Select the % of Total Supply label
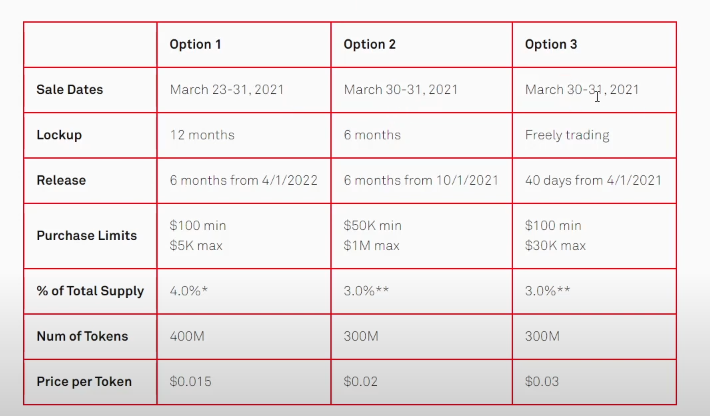The width and height of the screenshot is (710, 416). 90,291
